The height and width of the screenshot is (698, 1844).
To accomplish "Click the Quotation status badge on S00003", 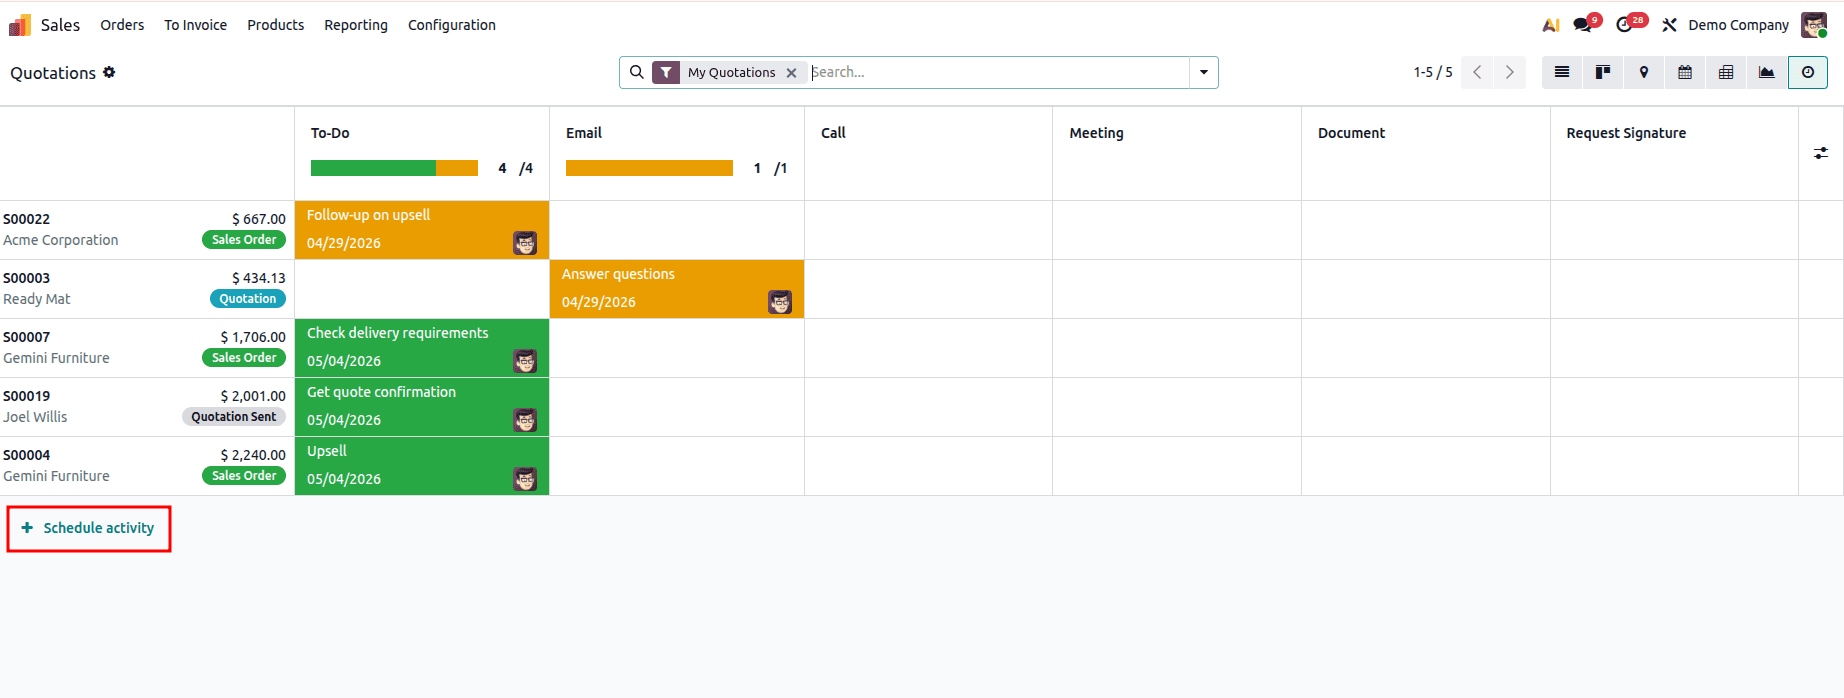I will 248,299.
